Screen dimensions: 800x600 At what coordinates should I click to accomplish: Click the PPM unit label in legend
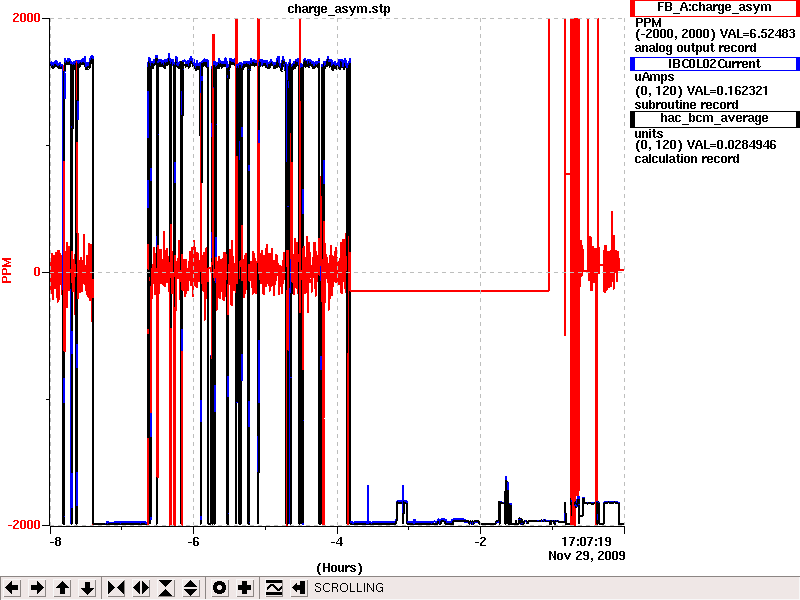(x=648, y=23)
